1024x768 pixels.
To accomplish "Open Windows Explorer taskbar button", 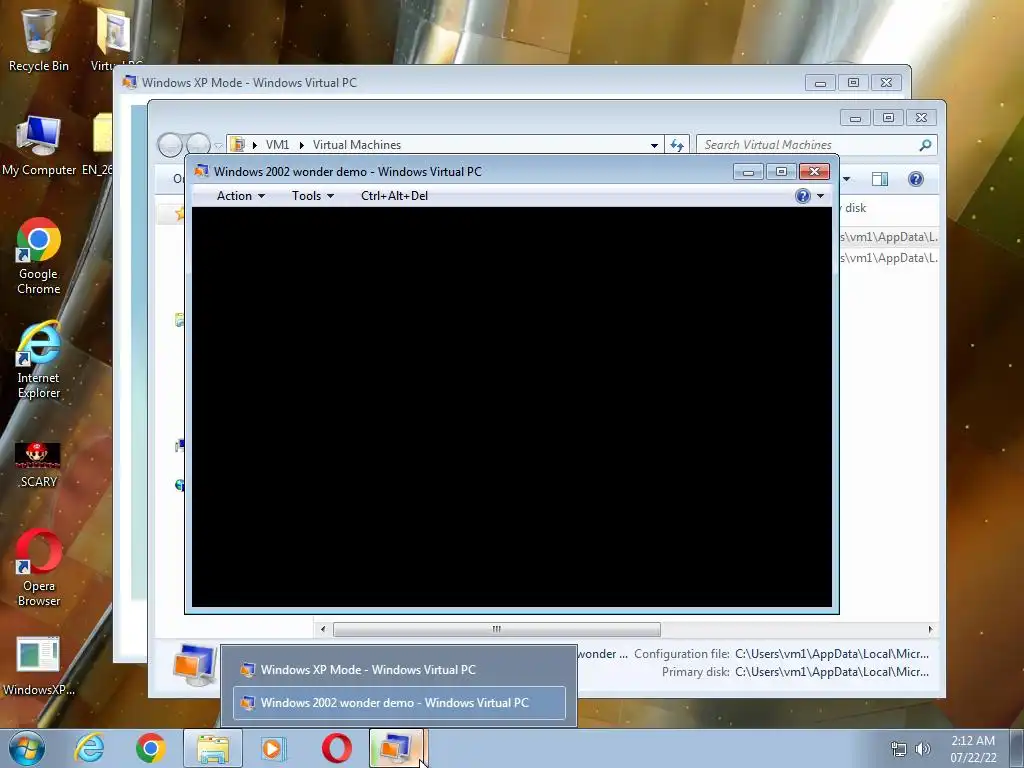I will [x=213, y=748].
